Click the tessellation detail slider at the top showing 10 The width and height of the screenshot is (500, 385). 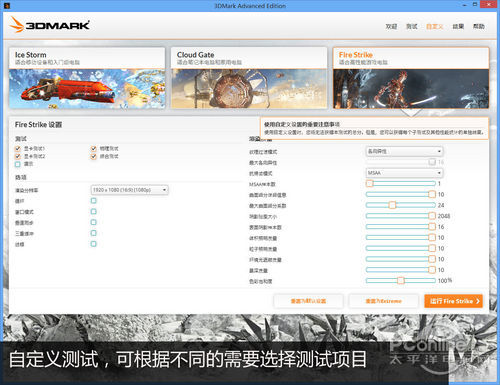point(401,194)
